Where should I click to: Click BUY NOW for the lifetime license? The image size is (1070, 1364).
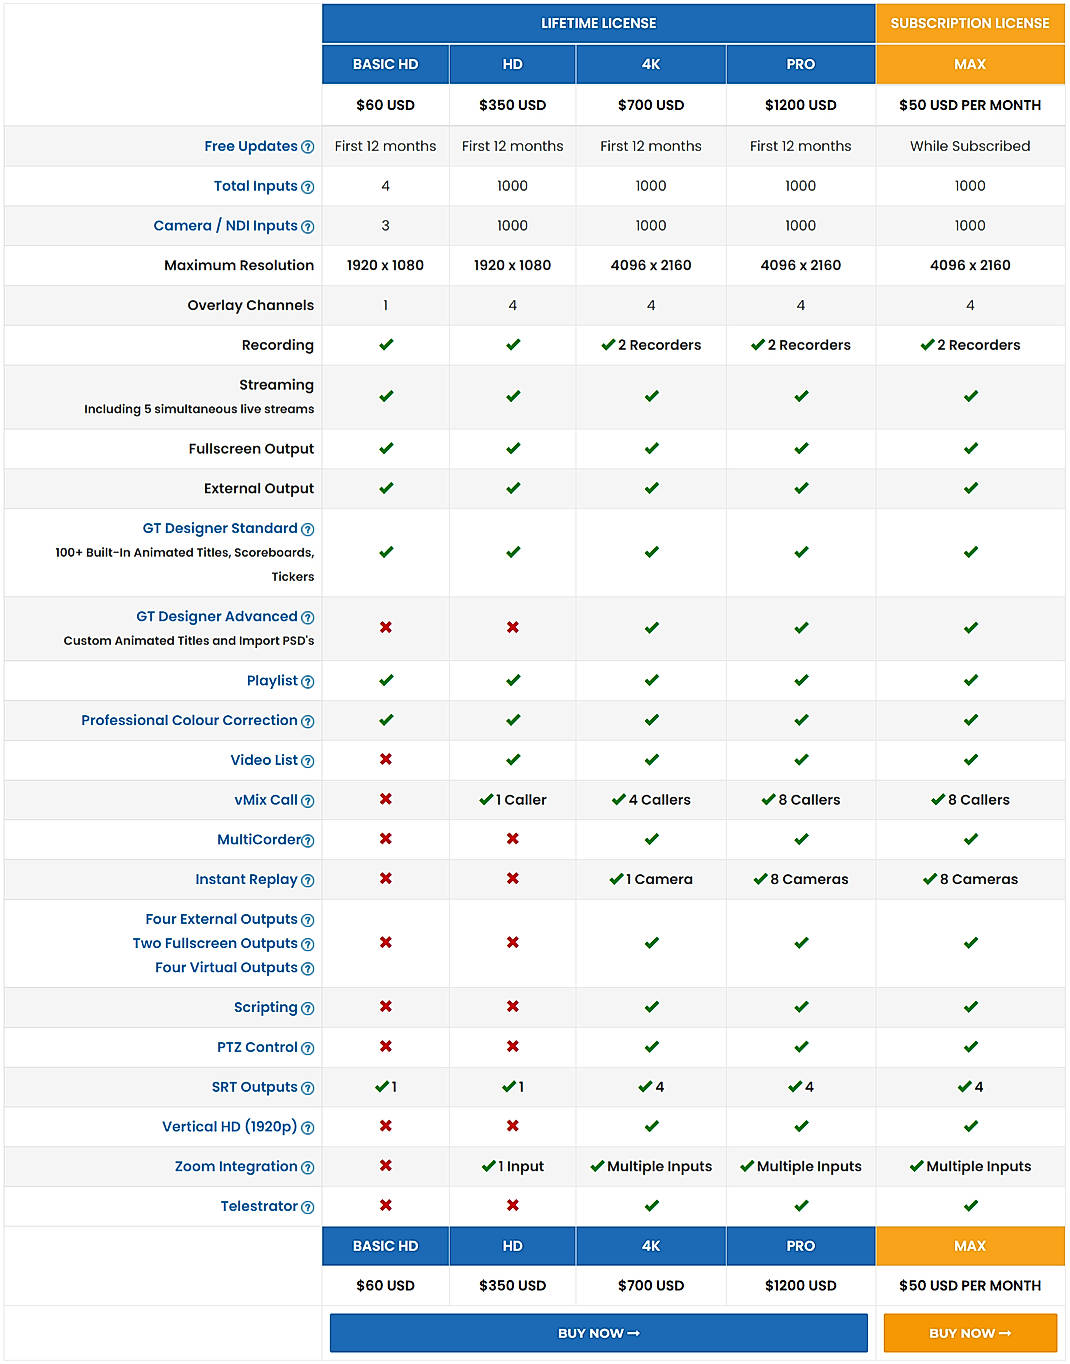598,1332
